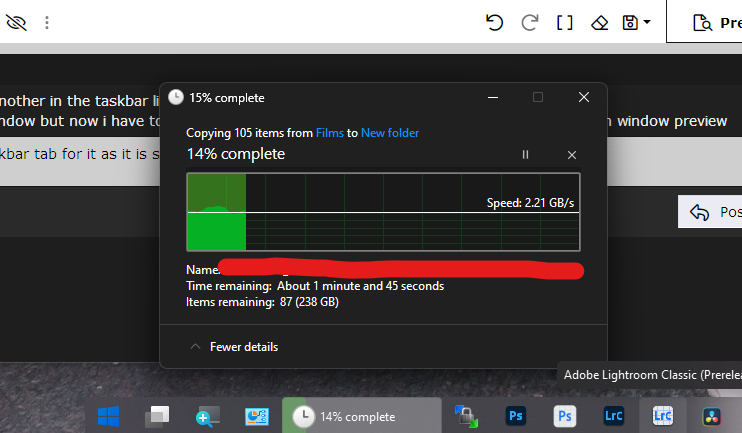Open the dark Photoshop taskbar icon

pyautogui.click(x=515, y=416)
